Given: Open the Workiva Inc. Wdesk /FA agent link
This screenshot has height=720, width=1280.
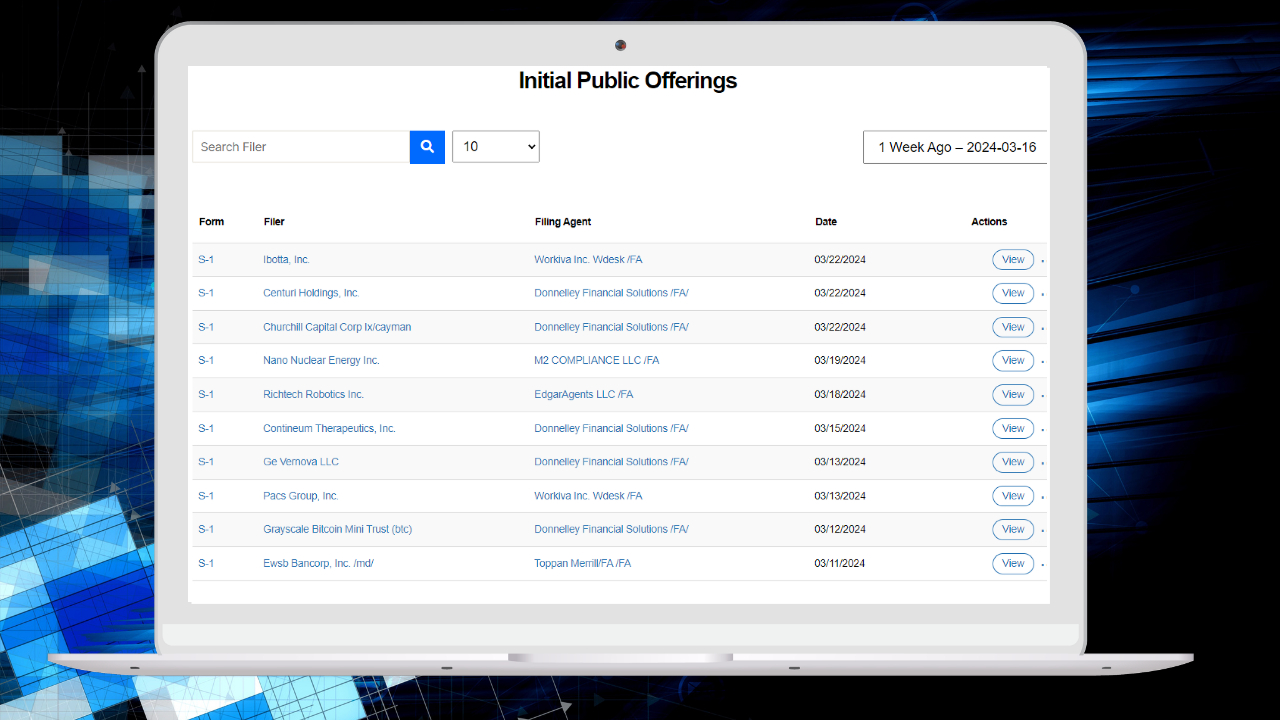Looking at the screenshot, I should coord(588,259).
